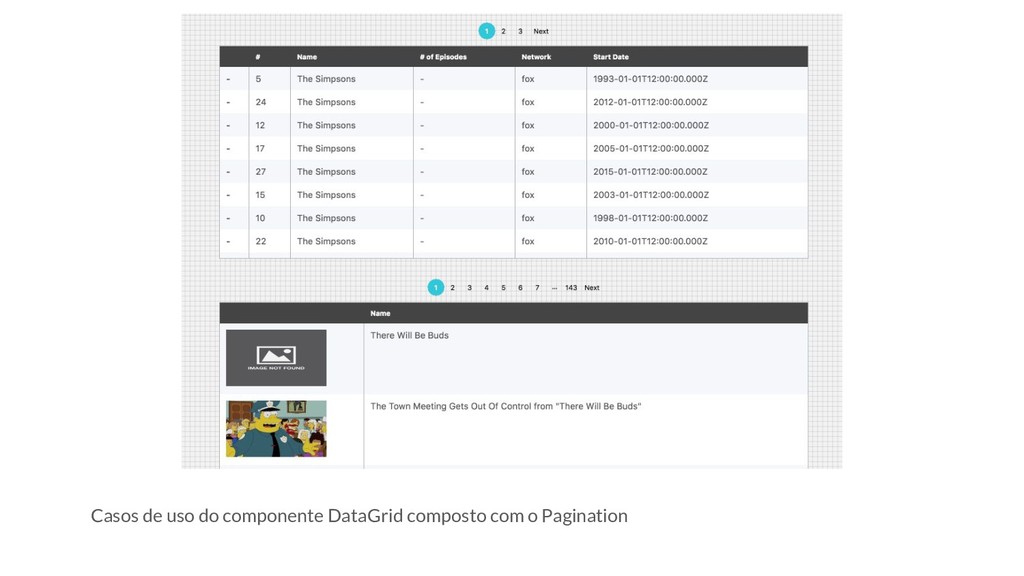Click The Town Meeting Gets Out Of Control title
This screenshot has width=1024, height=576.
tap(505, 406)
